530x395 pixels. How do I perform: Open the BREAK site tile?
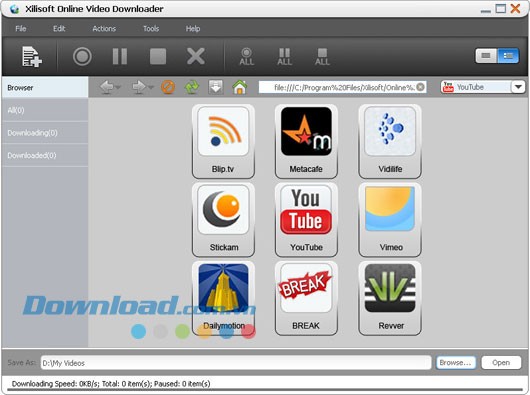click(306, 298)
